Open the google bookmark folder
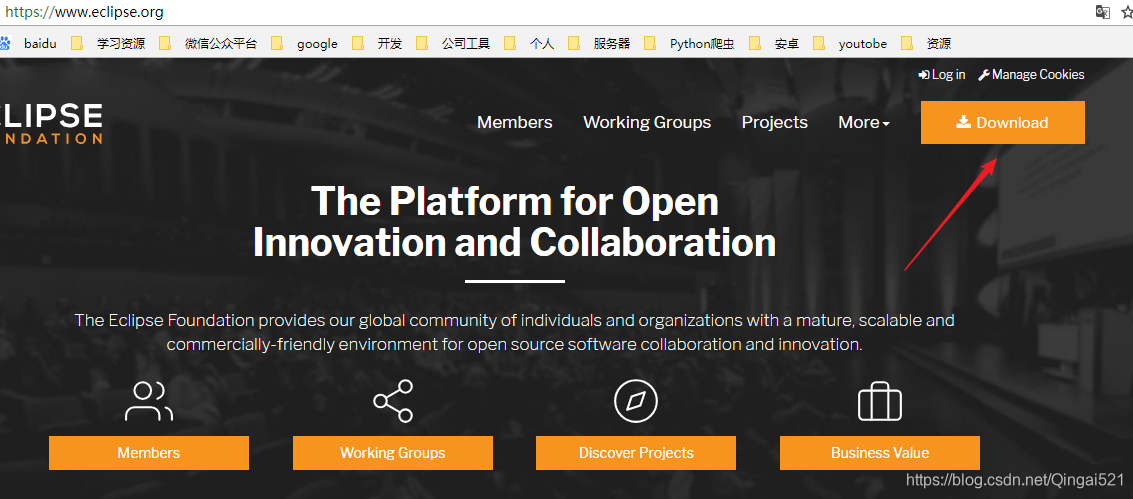1133x499 pixels. tap(304, 43)
